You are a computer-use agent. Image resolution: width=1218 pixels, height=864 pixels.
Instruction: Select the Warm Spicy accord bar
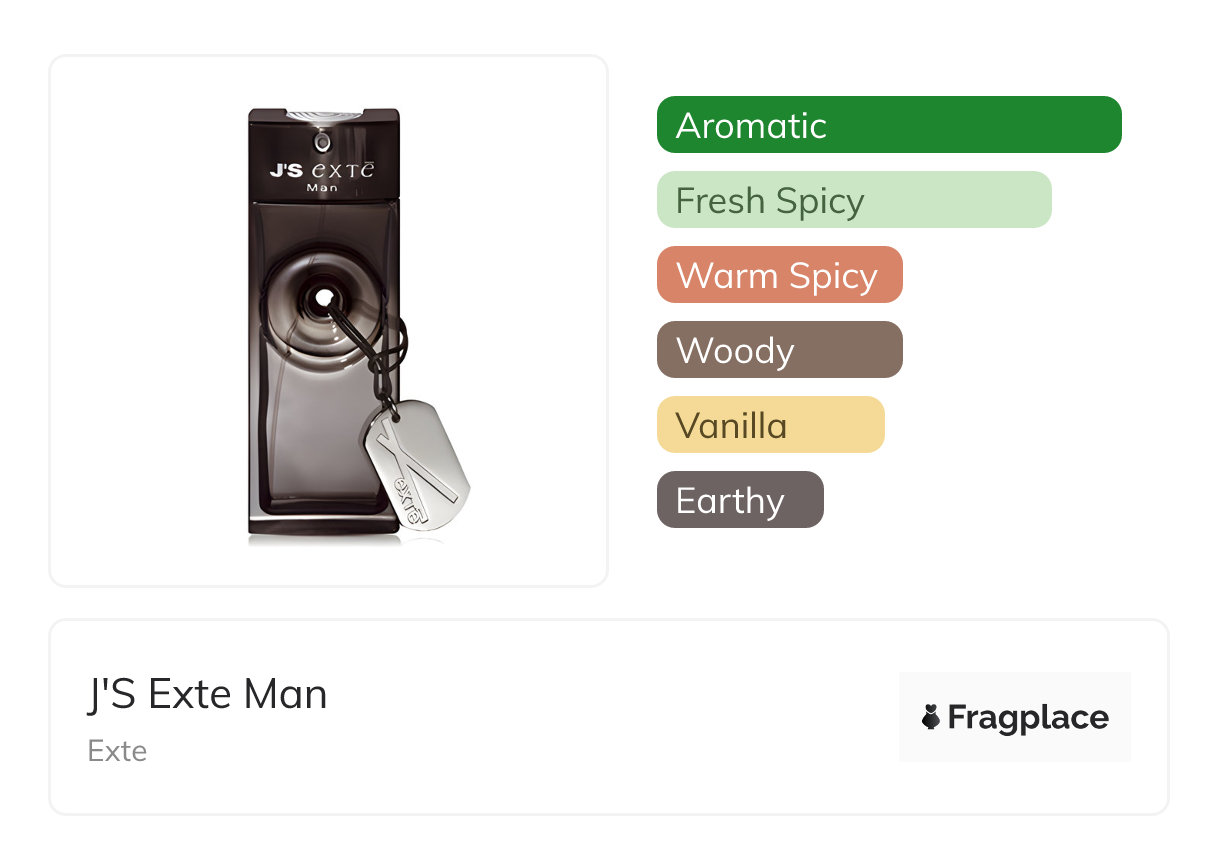coord(779,275)
